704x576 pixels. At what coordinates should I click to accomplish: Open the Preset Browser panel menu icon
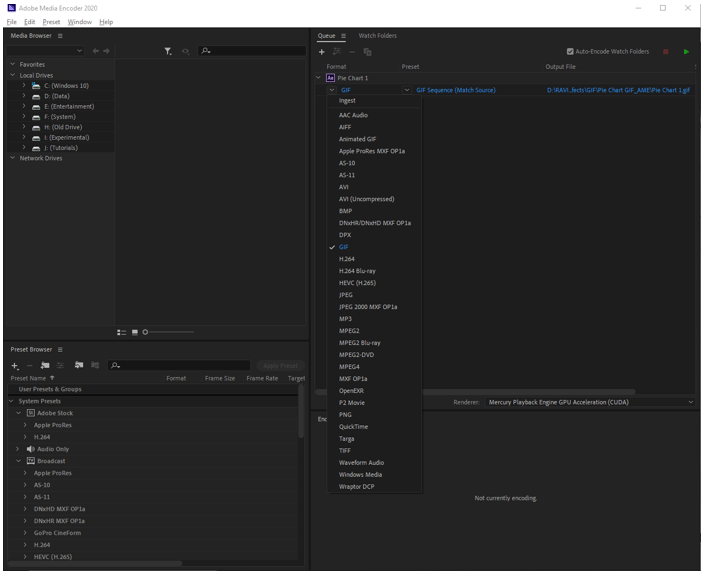click(x=60, y=350)
